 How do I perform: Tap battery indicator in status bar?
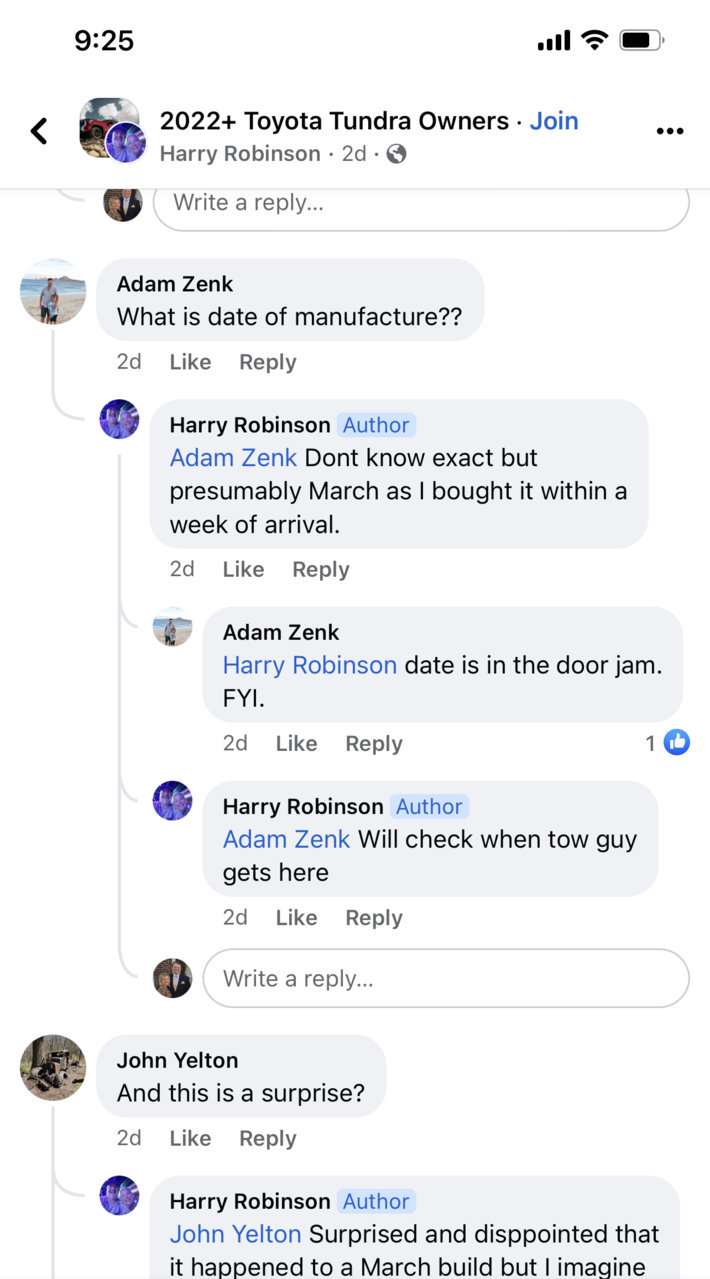click(x=641, y=41)
